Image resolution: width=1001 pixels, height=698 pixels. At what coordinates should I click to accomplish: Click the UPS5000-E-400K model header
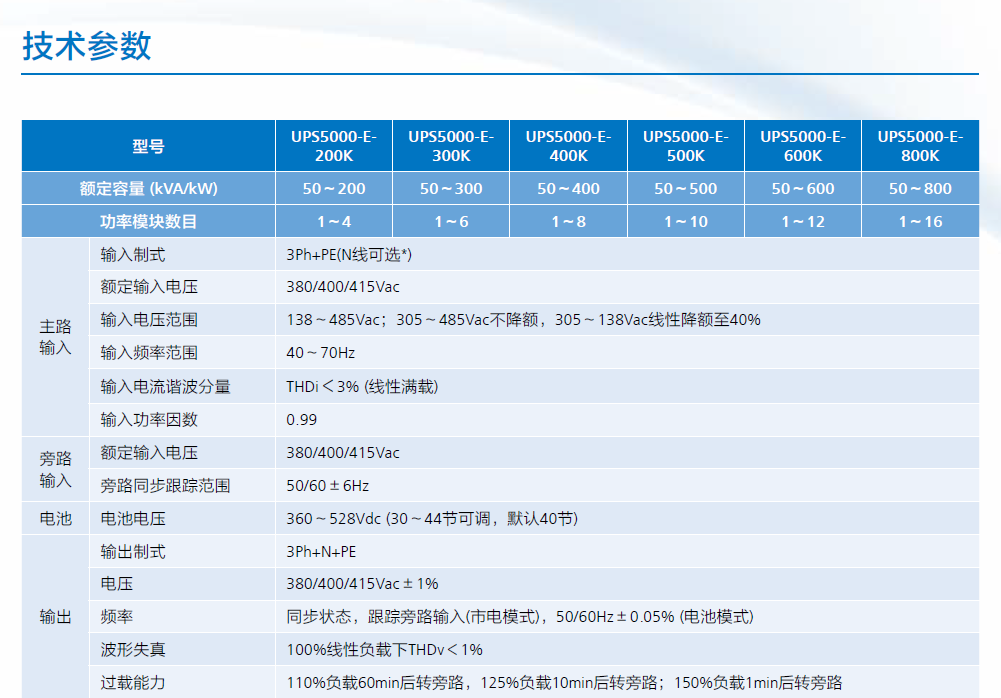pyautogui.click(x=568, y=146)
